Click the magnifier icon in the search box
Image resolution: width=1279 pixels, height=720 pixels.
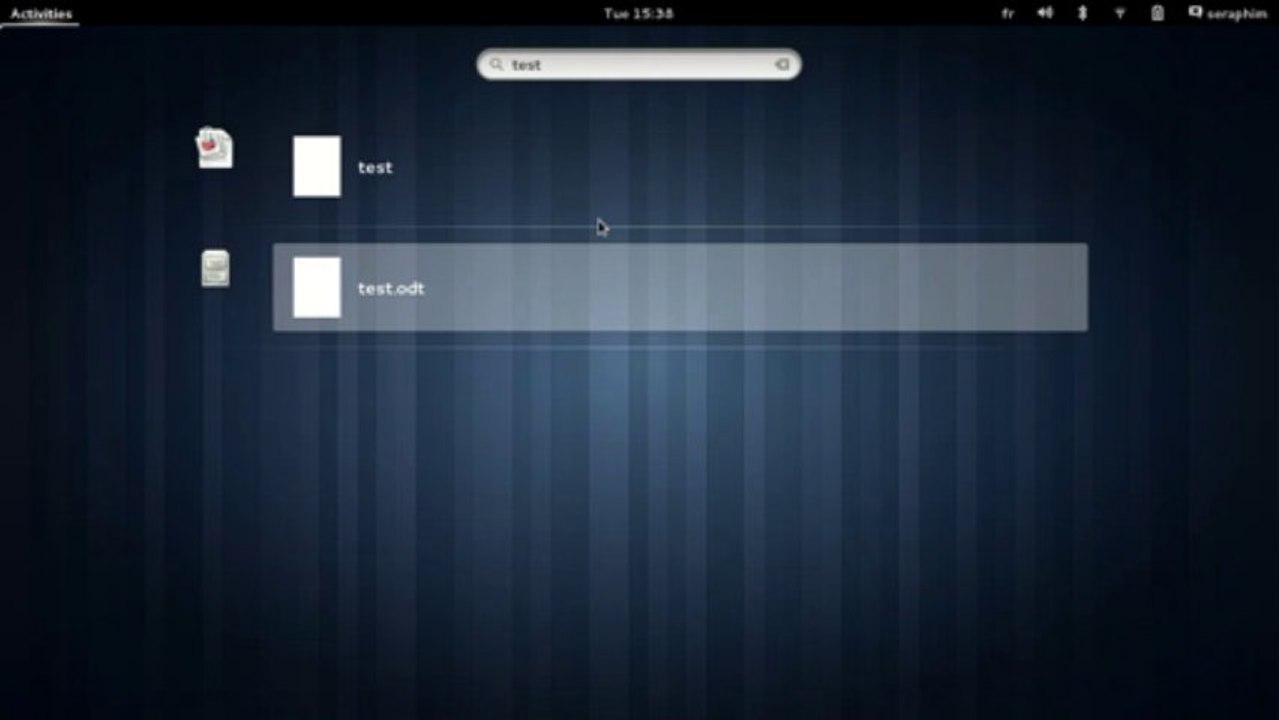pyautogui.click(x=496, y=65)
